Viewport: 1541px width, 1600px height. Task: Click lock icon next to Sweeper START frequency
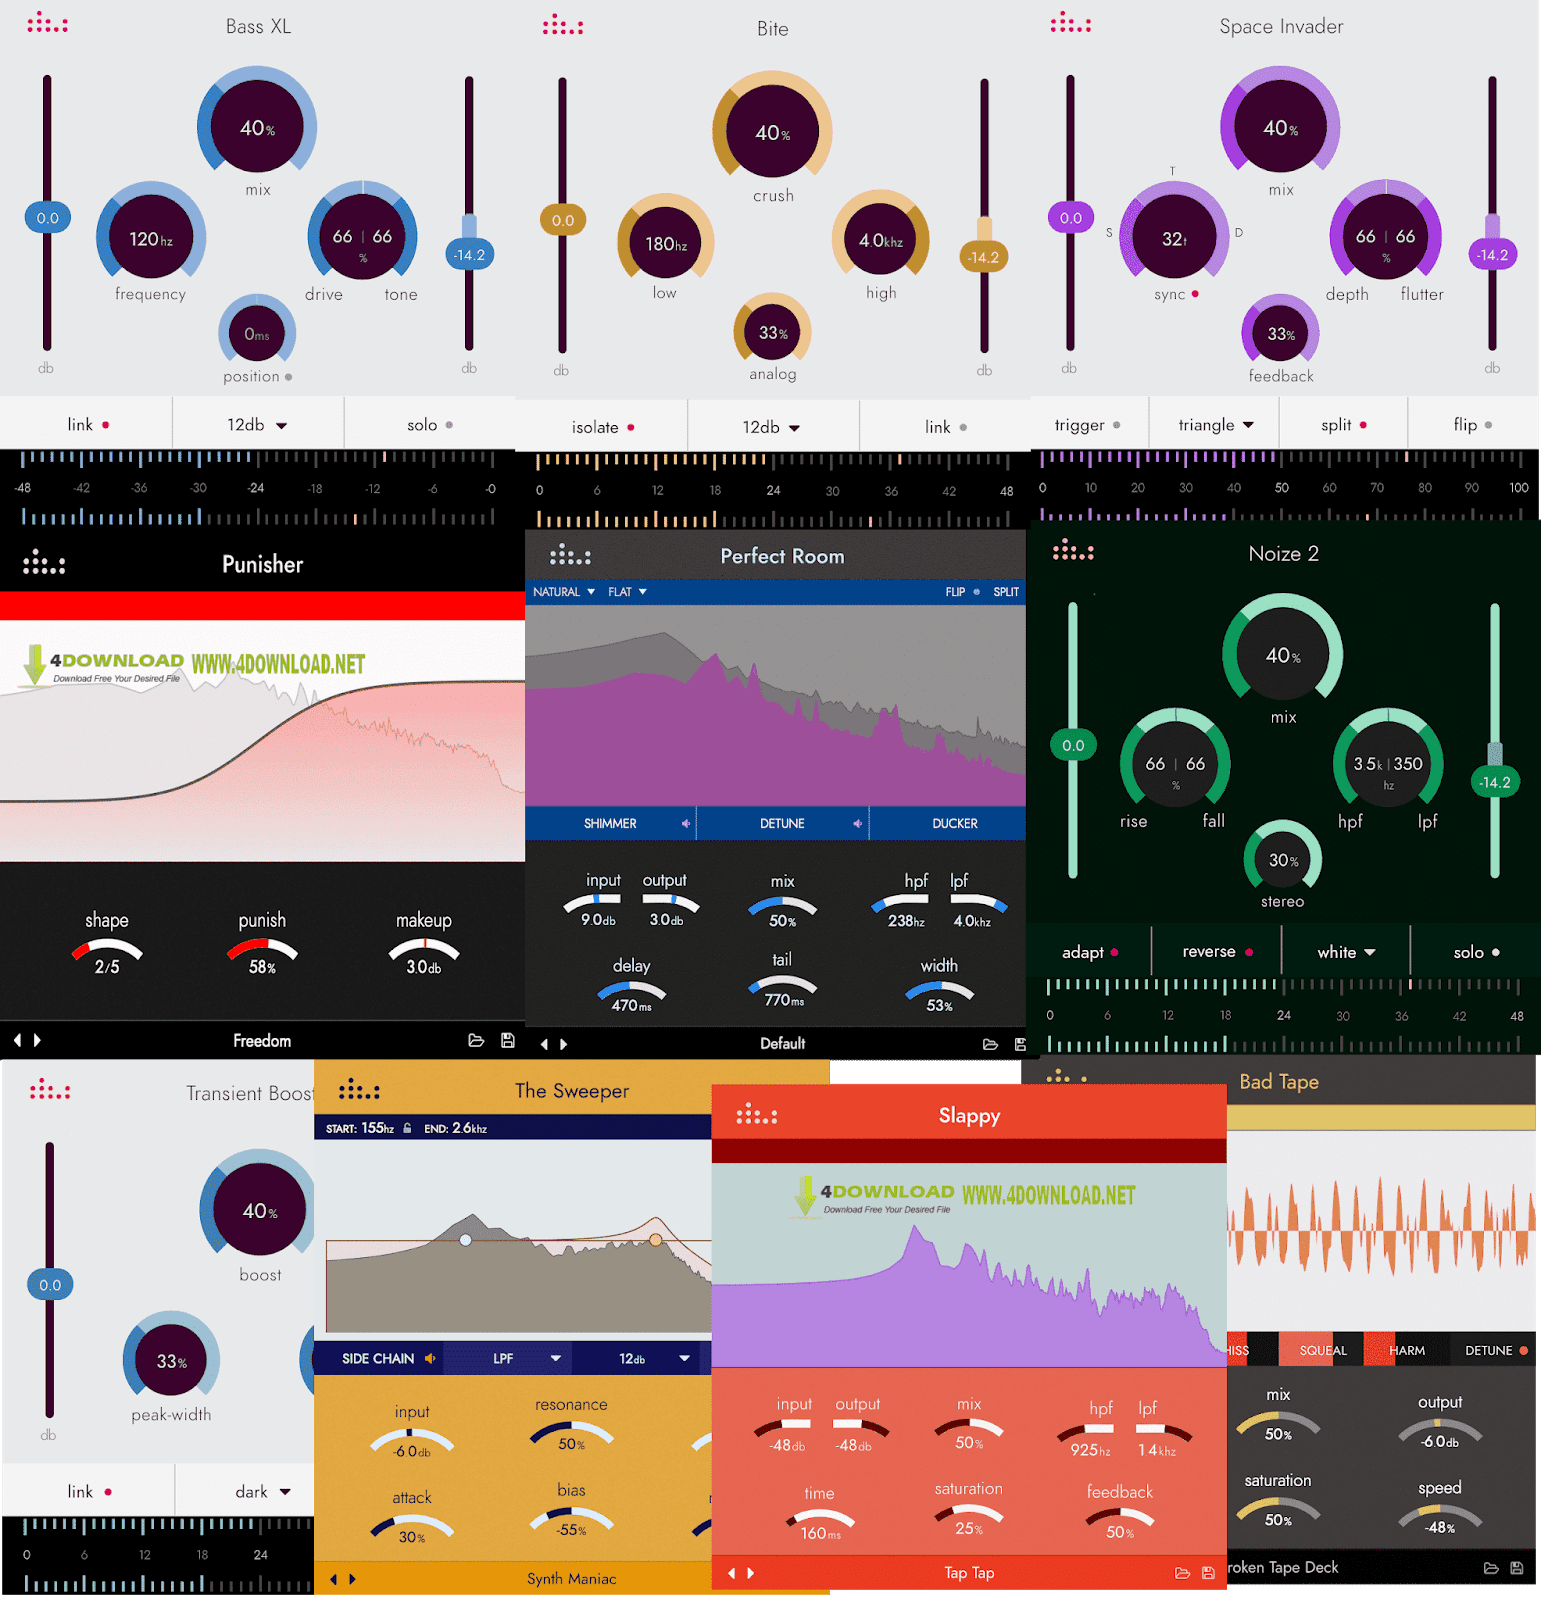pos(407,1128)
